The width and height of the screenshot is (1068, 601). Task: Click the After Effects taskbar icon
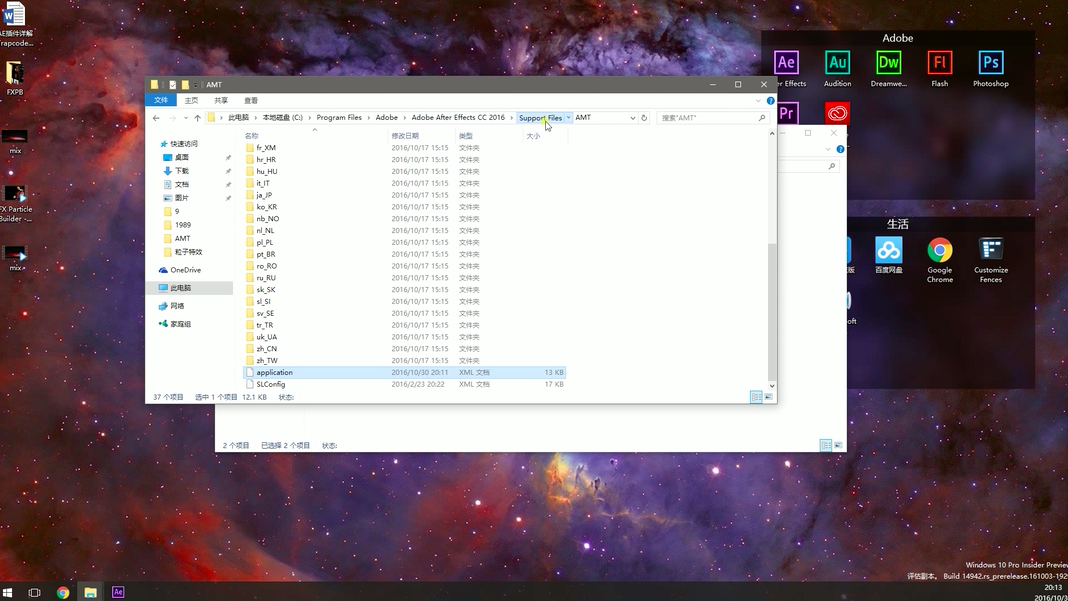tap(118, 592)
